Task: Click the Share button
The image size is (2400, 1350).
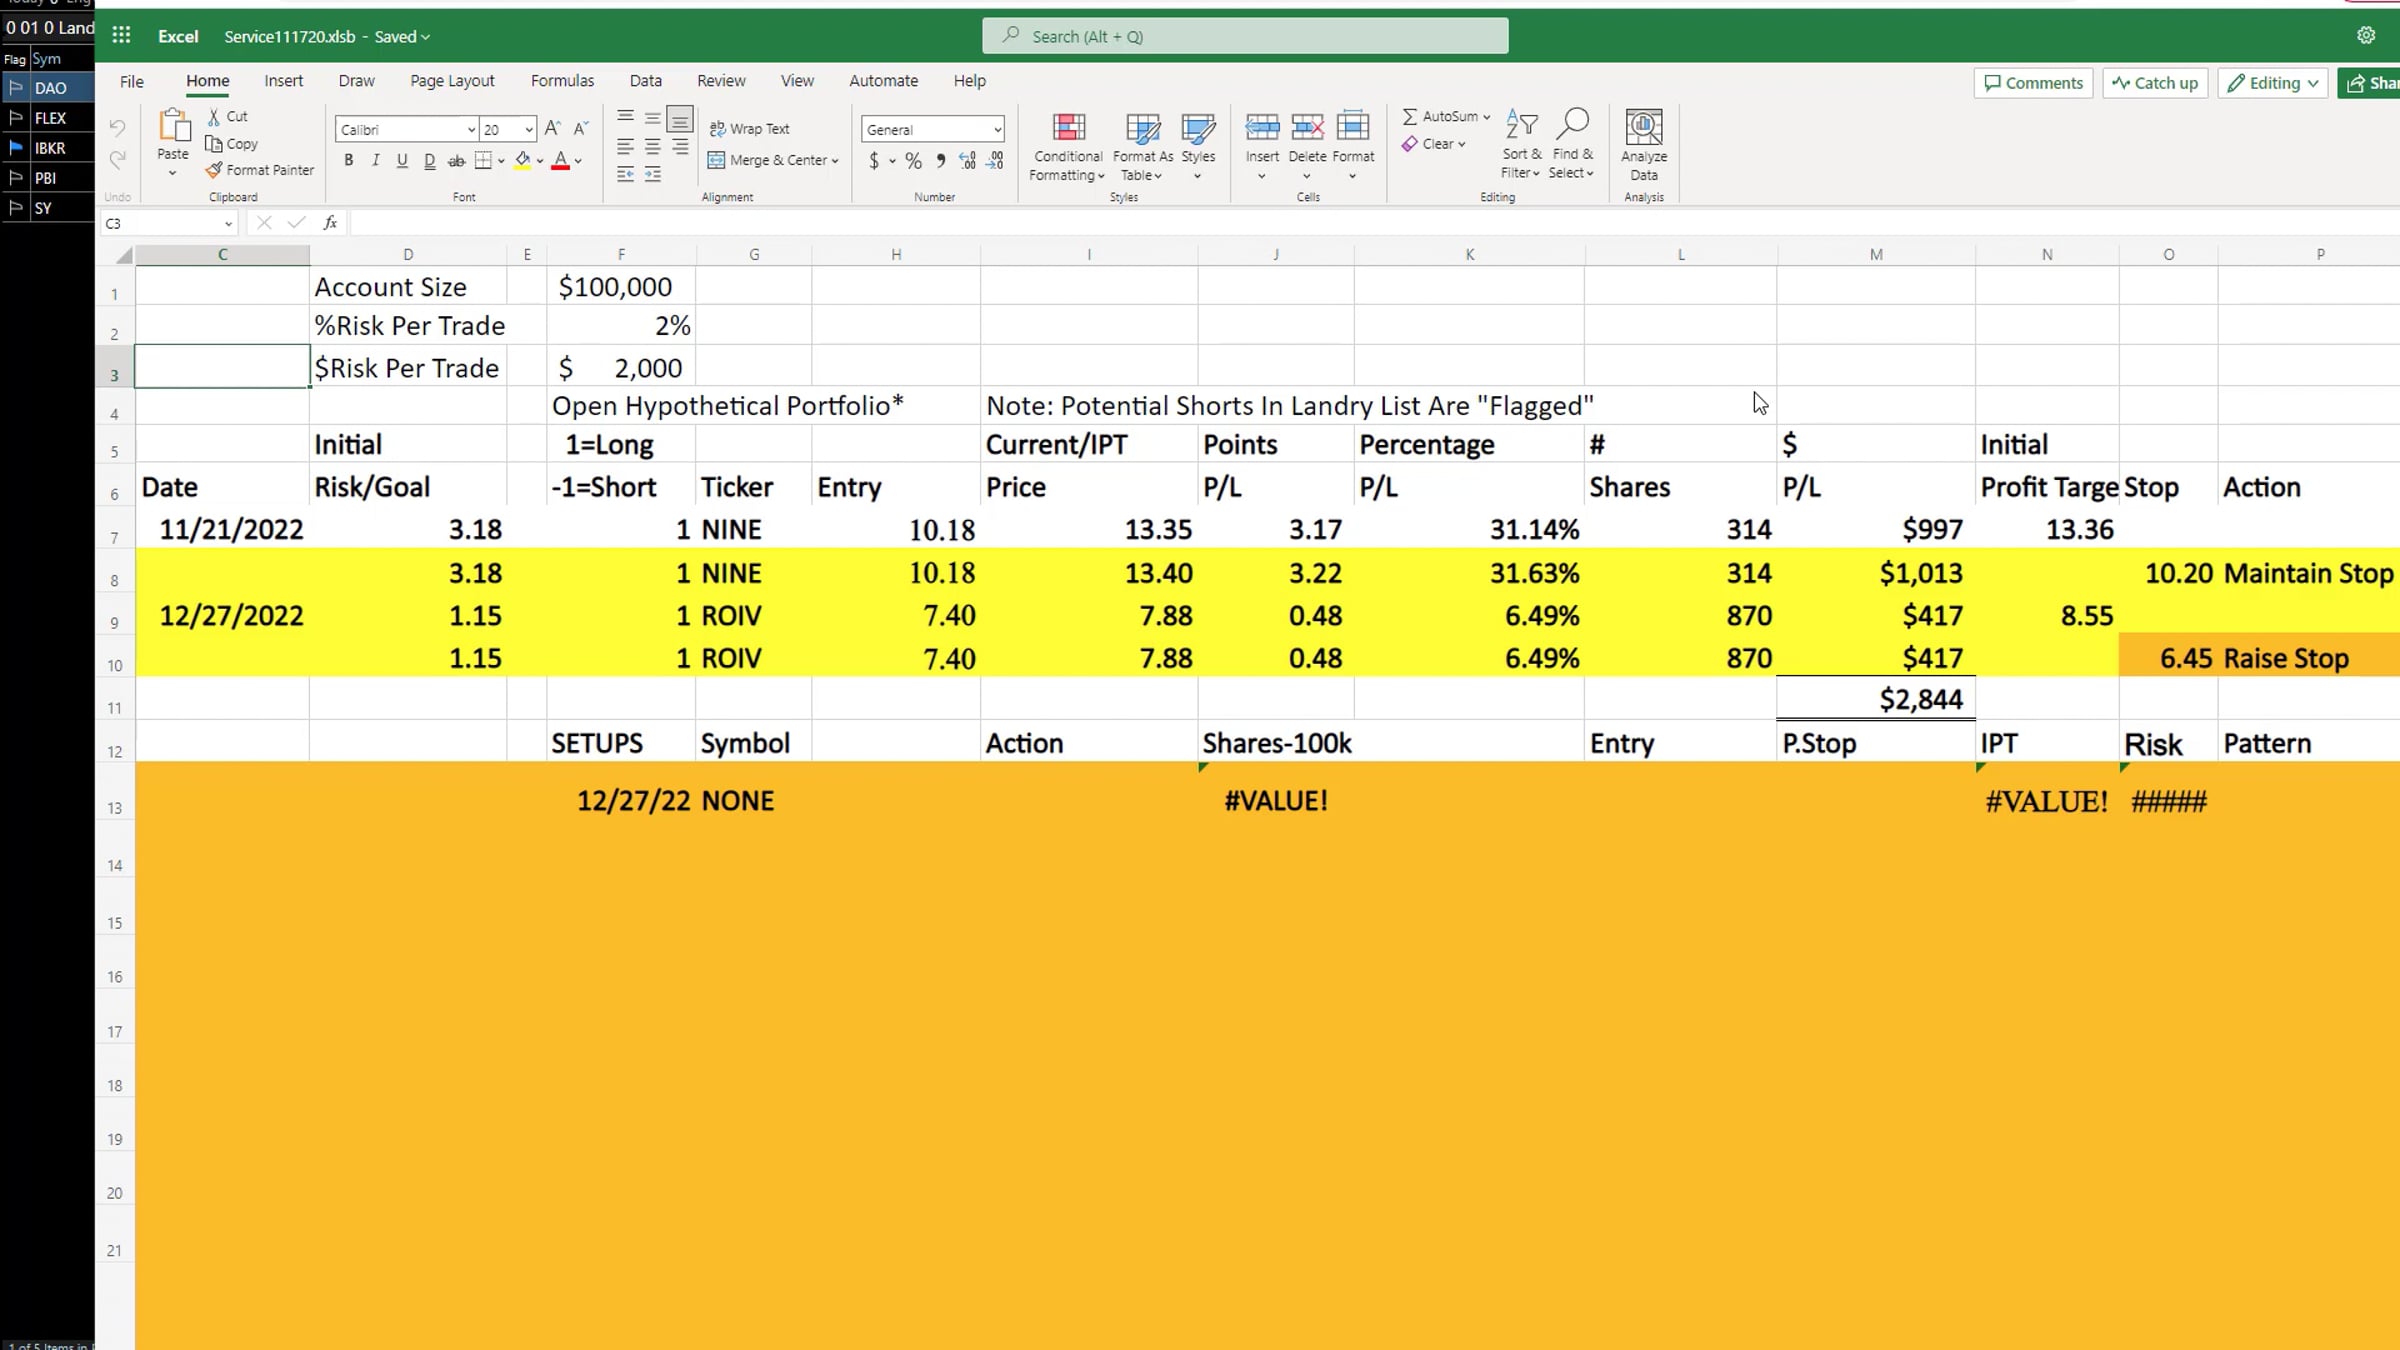Action: pos(2370,83)
